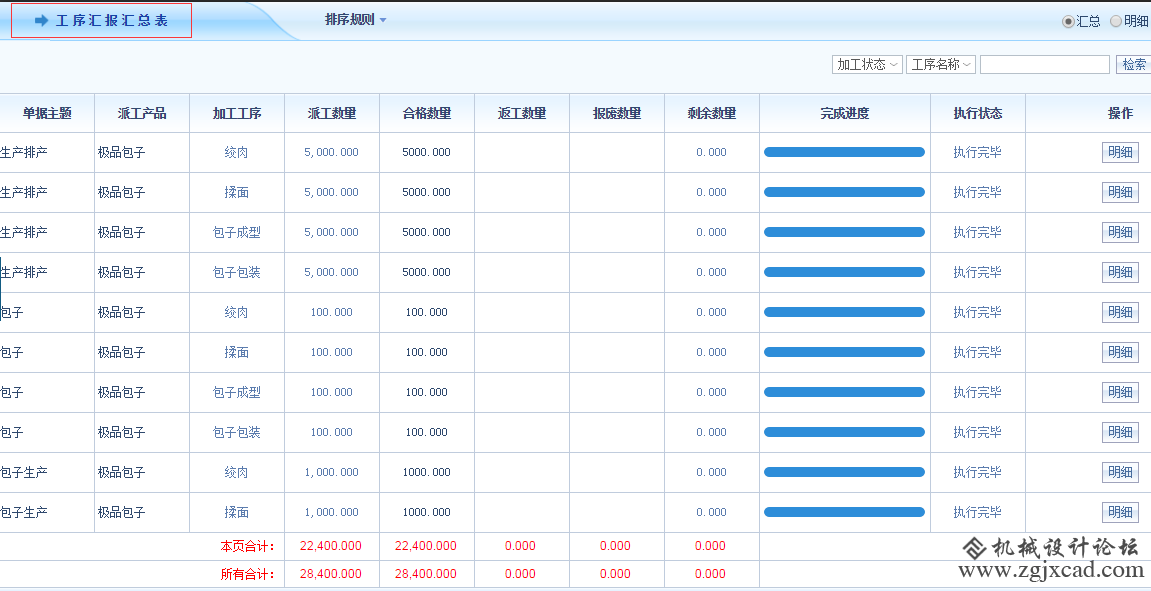Open 明细 for 揉面 row with 1,000.000 quantity
1151x591 pixels.
(x=1120, y=512)
